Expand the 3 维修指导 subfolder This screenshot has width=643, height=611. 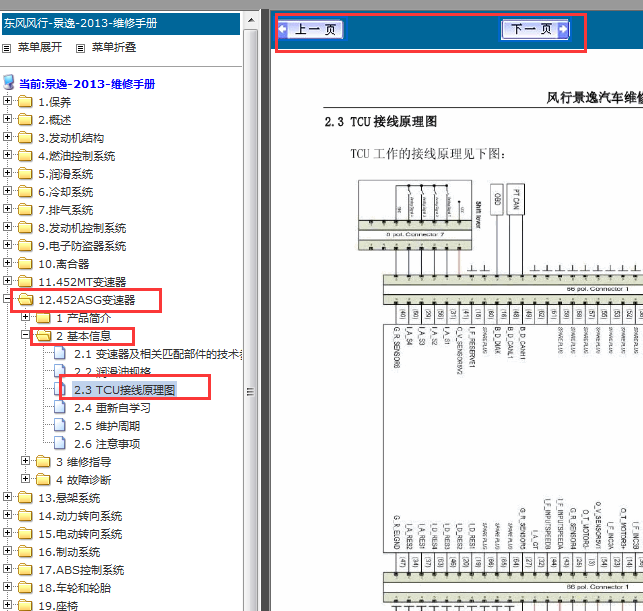[x=25, y=461]
